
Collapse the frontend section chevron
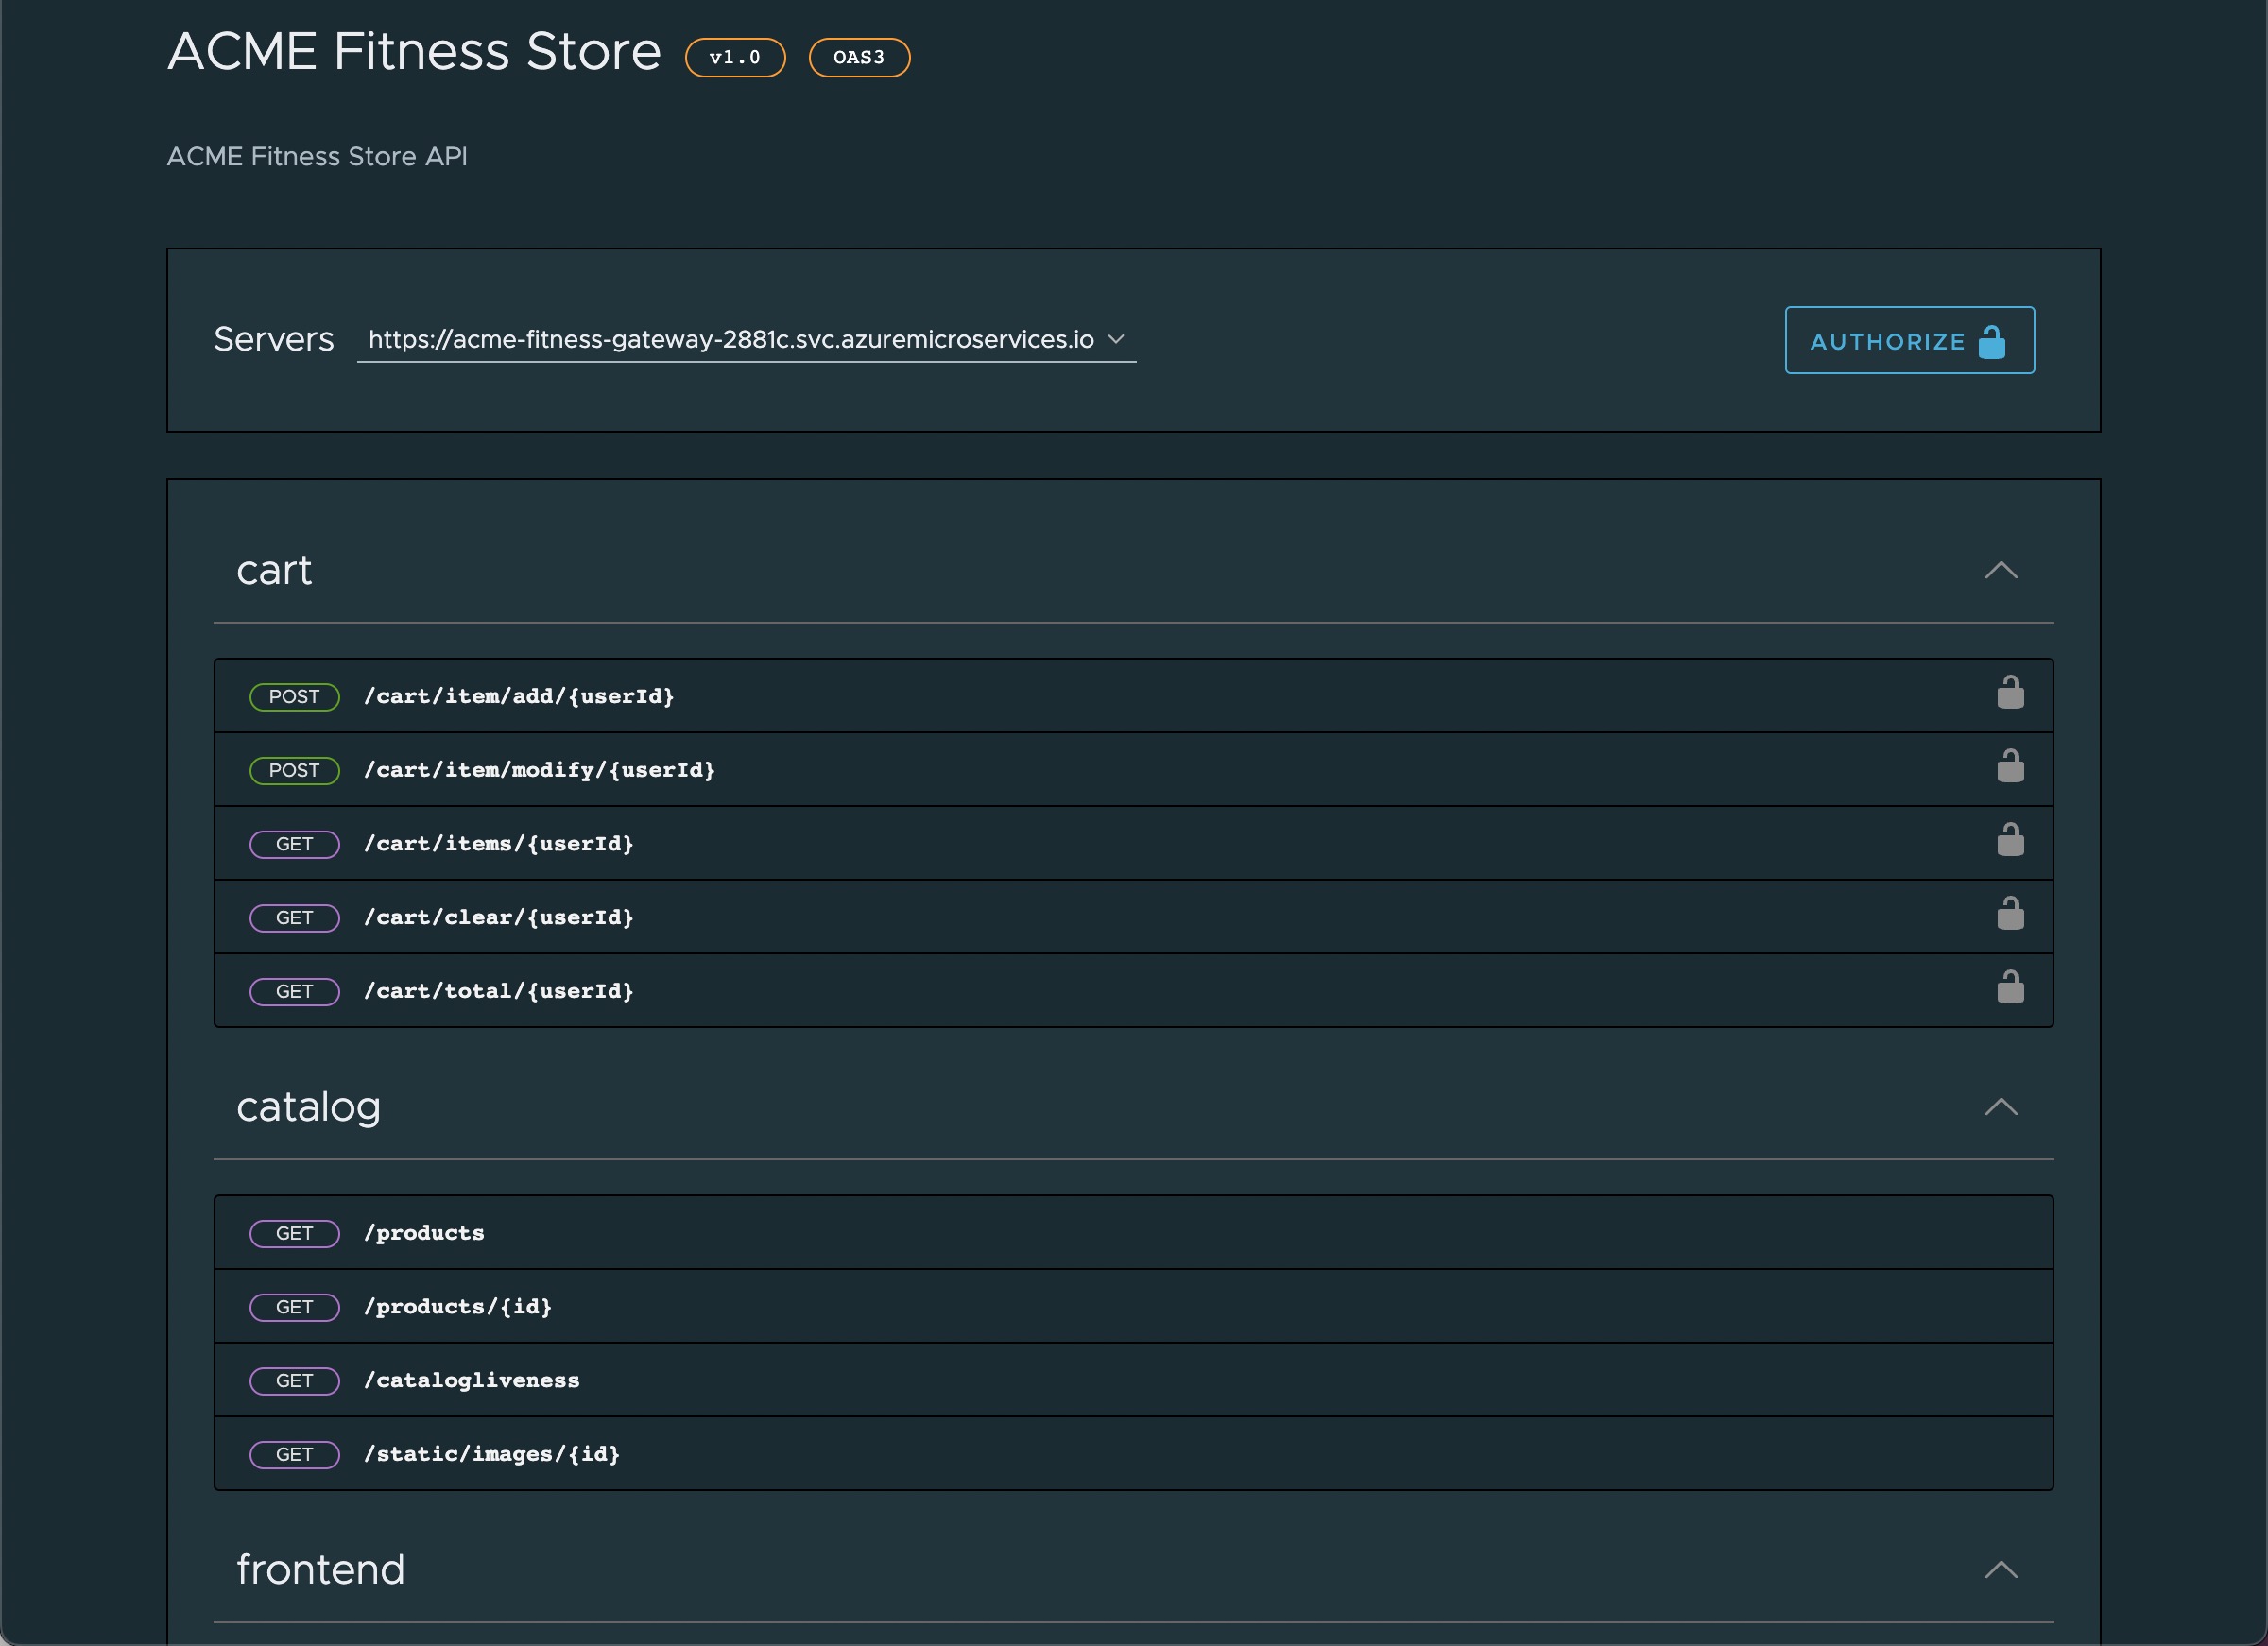(2000, 1570)
